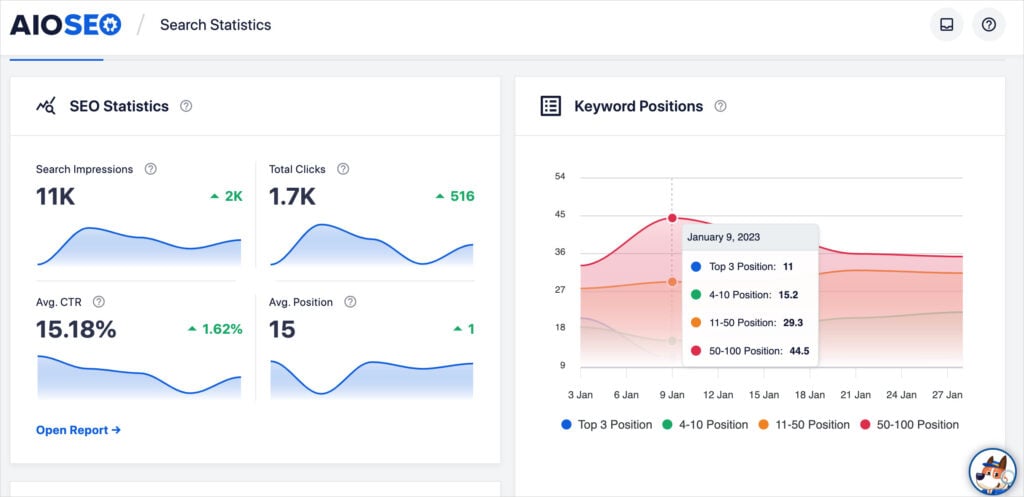
Task: Open the notifications inbox icon
Action: 946,25
